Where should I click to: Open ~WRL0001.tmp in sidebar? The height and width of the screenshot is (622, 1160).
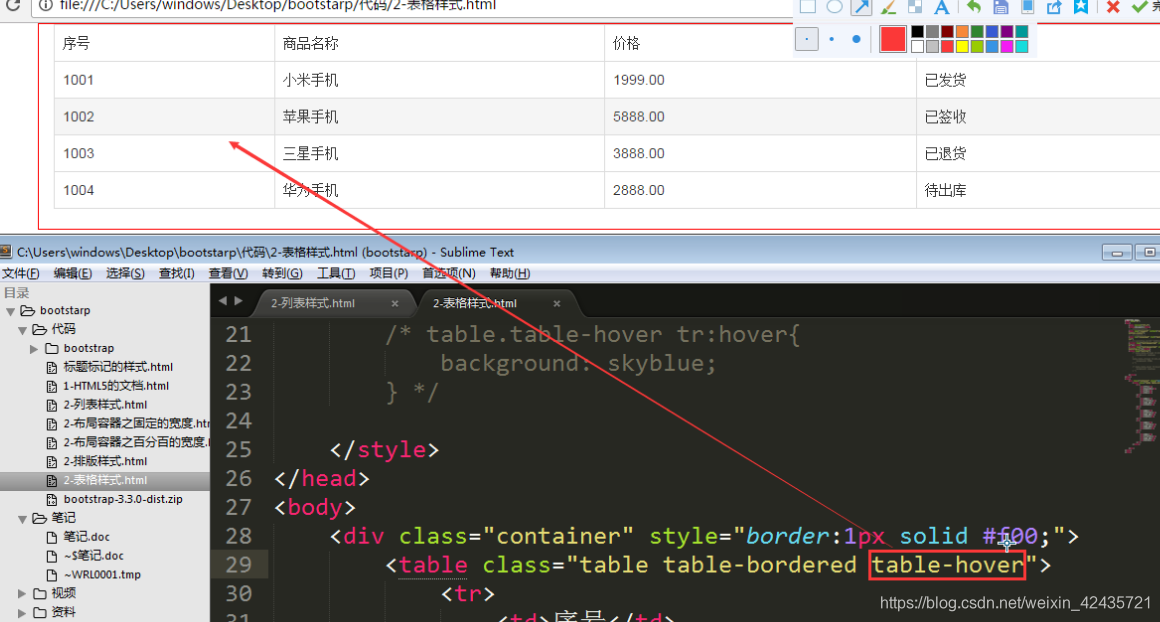101,575
